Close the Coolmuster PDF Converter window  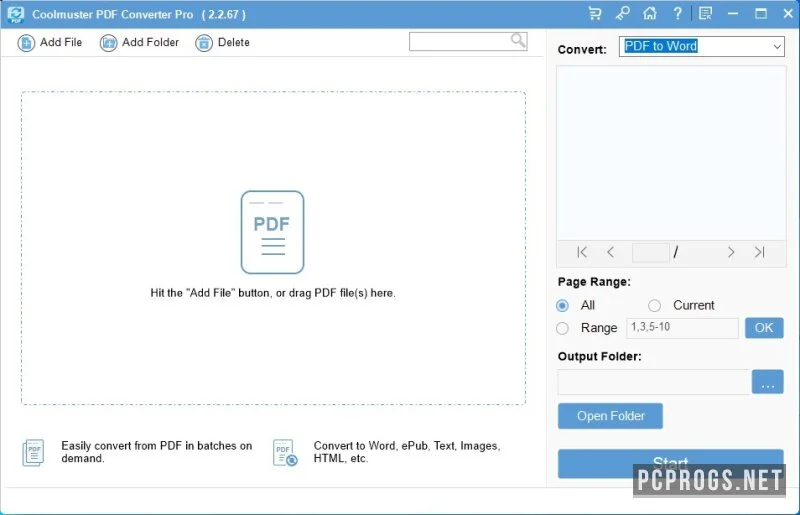[x=788, y=14]
